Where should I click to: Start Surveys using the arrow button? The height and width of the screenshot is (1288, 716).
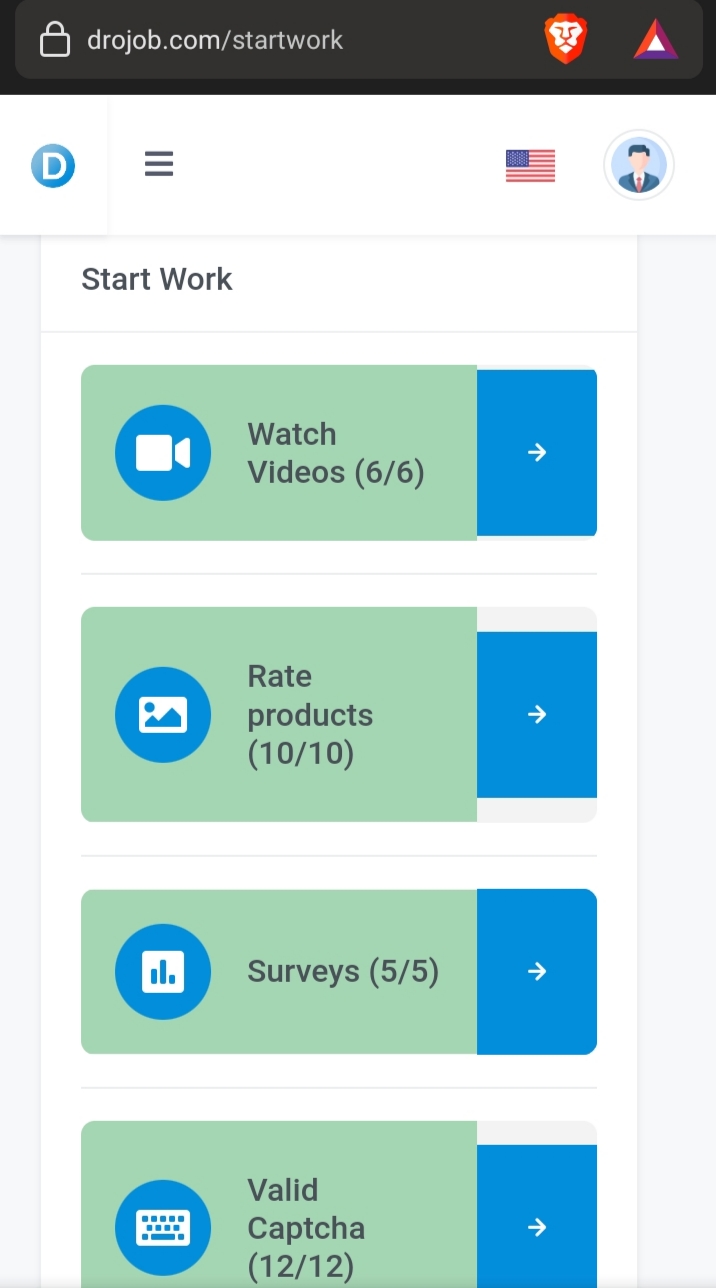(537, 972)
